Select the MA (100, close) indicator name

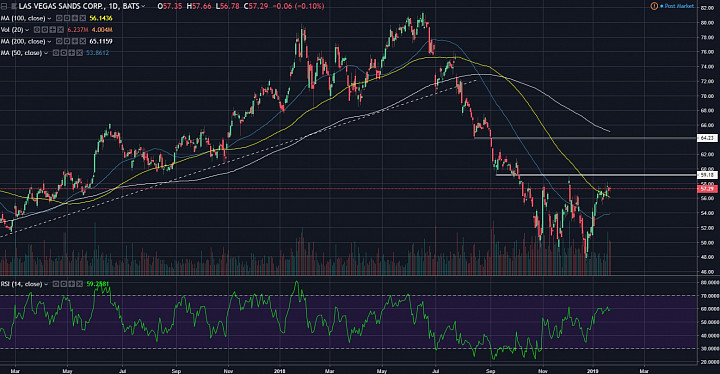pyautogui.click(x=23, y=18)
